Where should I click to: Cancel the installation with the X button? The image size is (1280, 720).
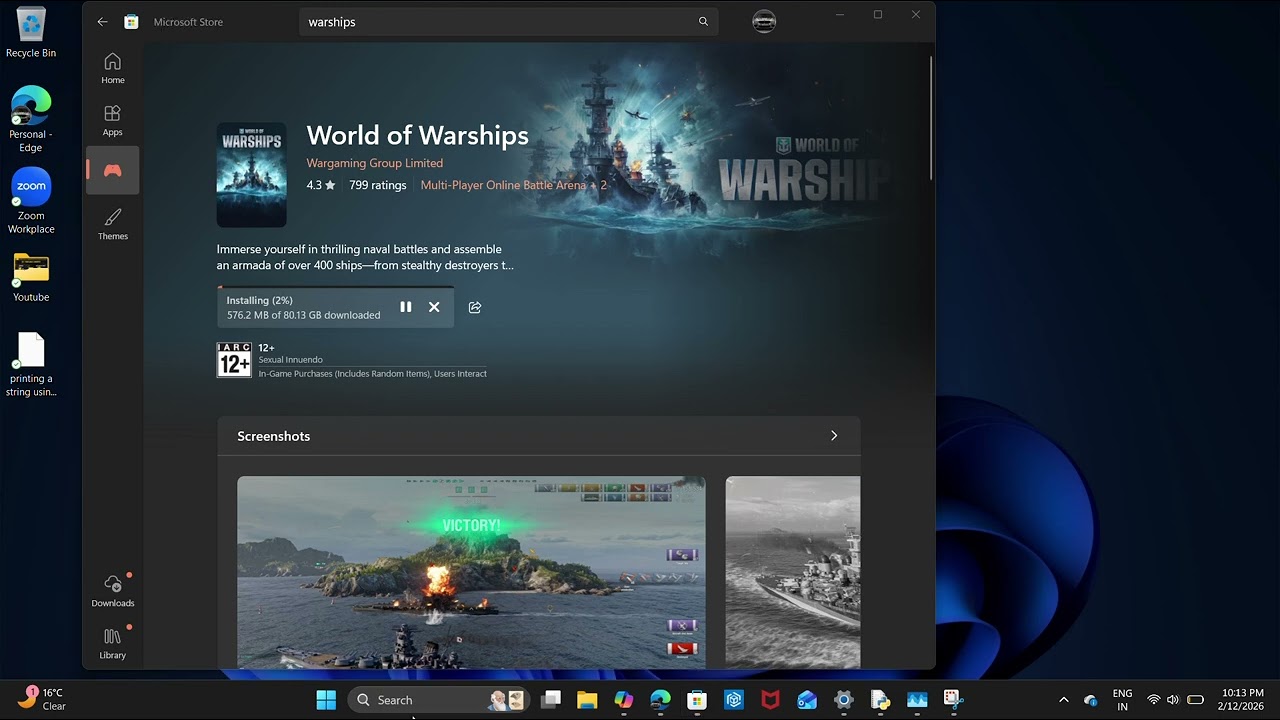click(x=434, y=307)
